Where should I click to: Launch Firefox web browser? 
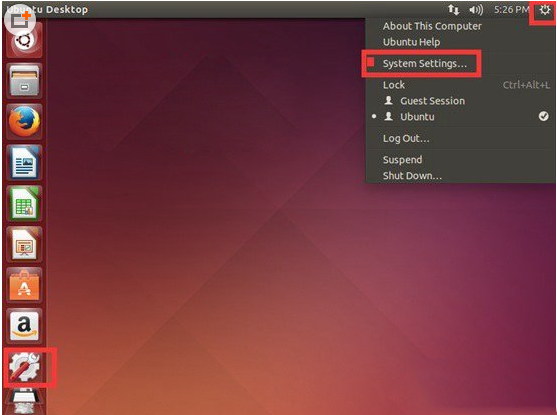pos(24,122)
